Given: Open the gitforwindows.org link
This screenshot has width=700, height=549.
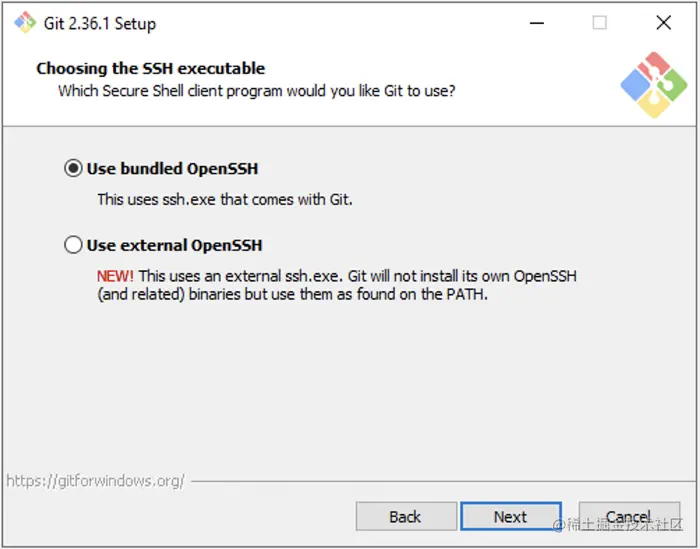Looking at the screenshot, I should coord(95,481).
